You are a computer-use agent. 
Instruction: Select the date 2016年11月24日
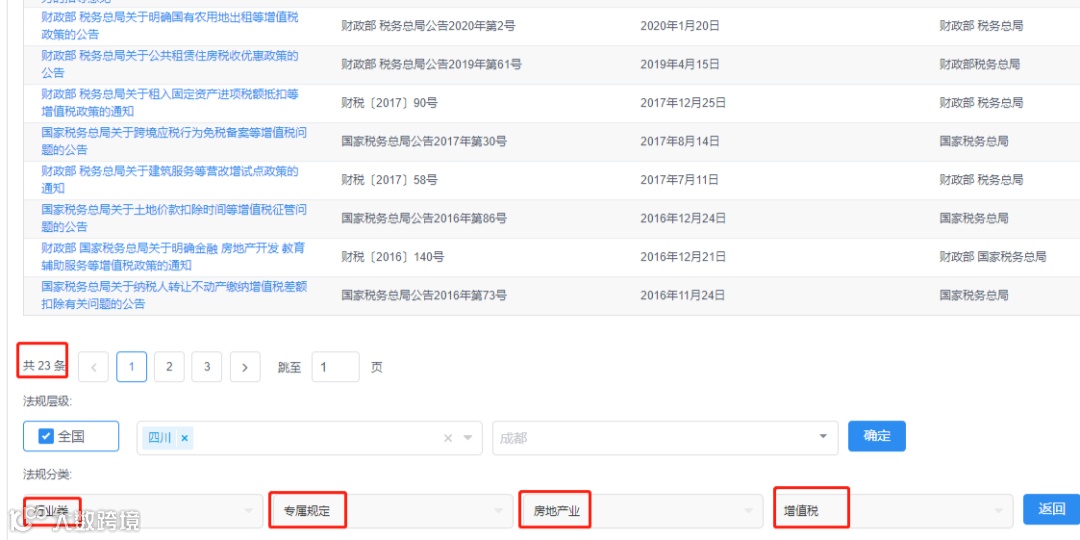pyautogui.click(x=683, y=295)
